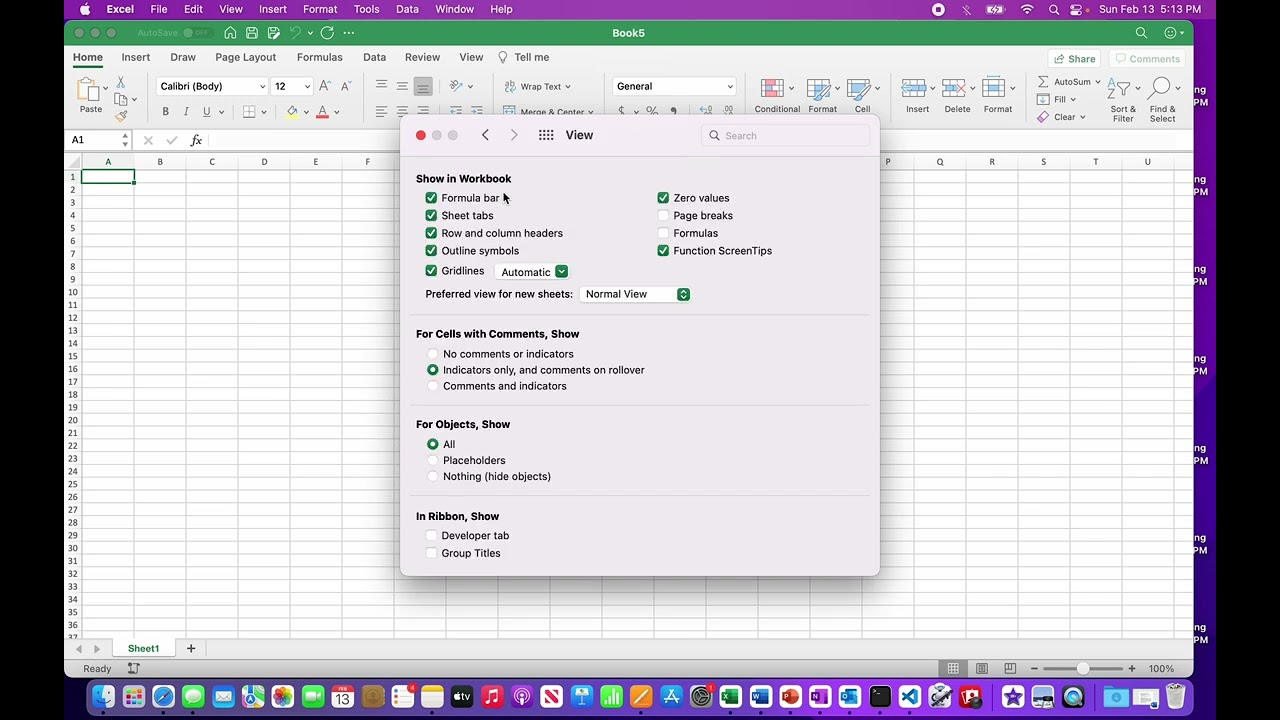Go back in the preferences dialog

[x=485, y=135]
